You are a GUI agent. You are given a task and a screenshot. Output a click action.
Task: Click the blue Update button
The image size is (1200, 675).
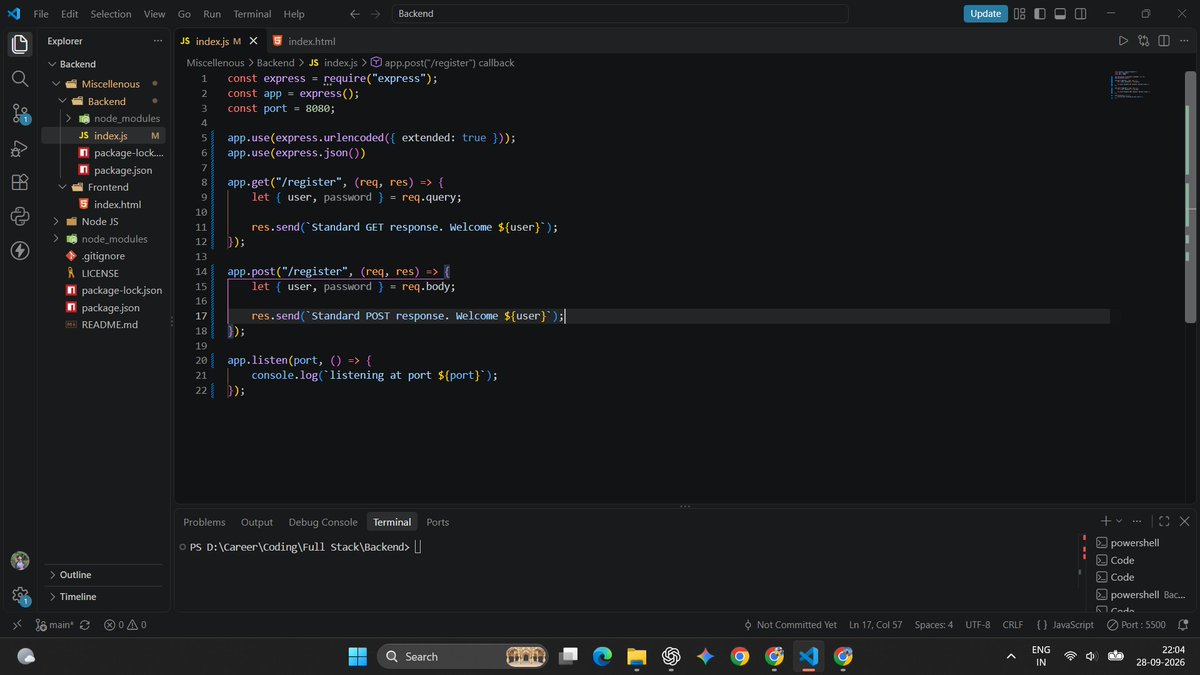click(985, 14)
